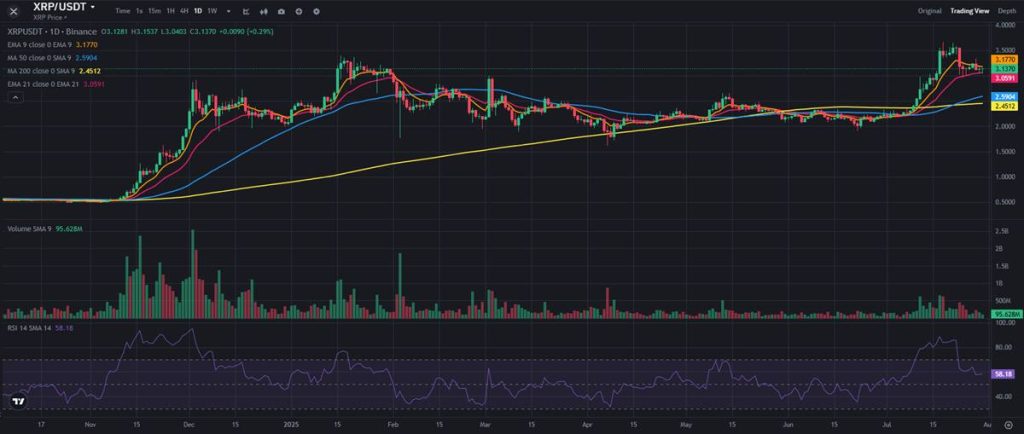The width and height of the screenshot is (1024, 434).
Task: Click the pink 3.0591 price label
Action: pos(1002,78)
